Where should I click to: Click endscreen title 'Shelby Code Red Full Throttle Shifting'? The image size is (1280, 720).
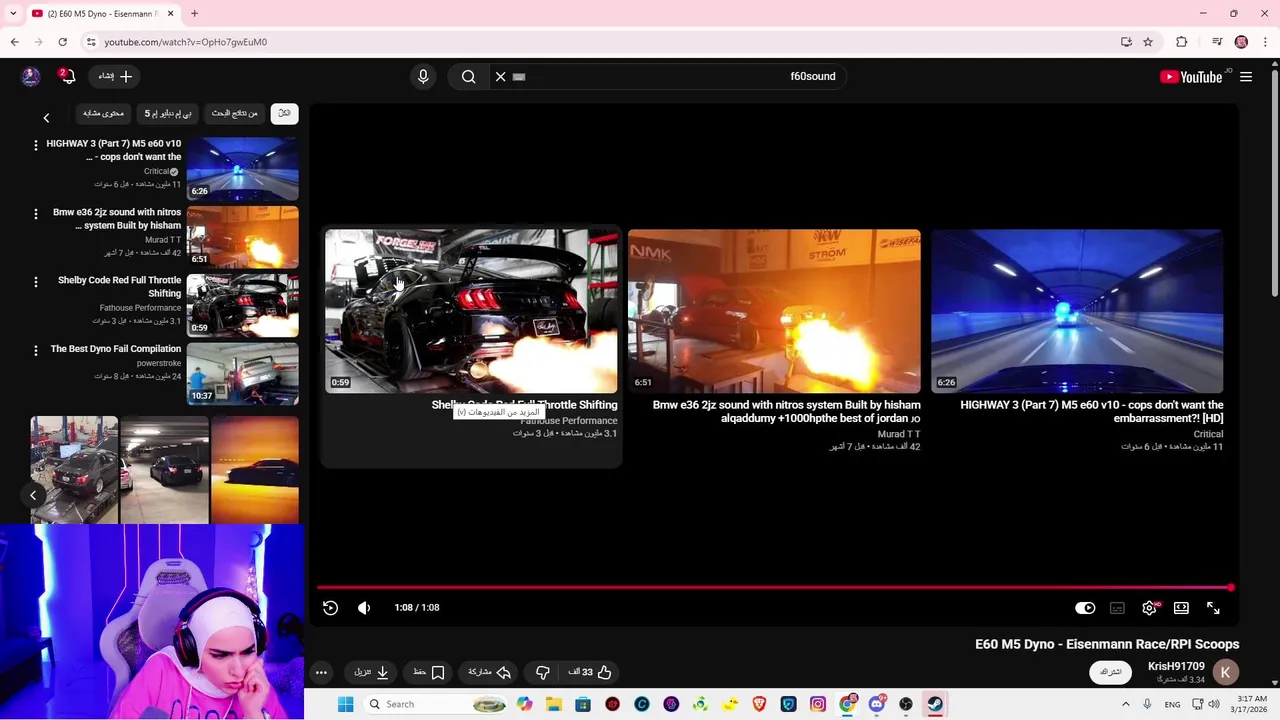524,405
